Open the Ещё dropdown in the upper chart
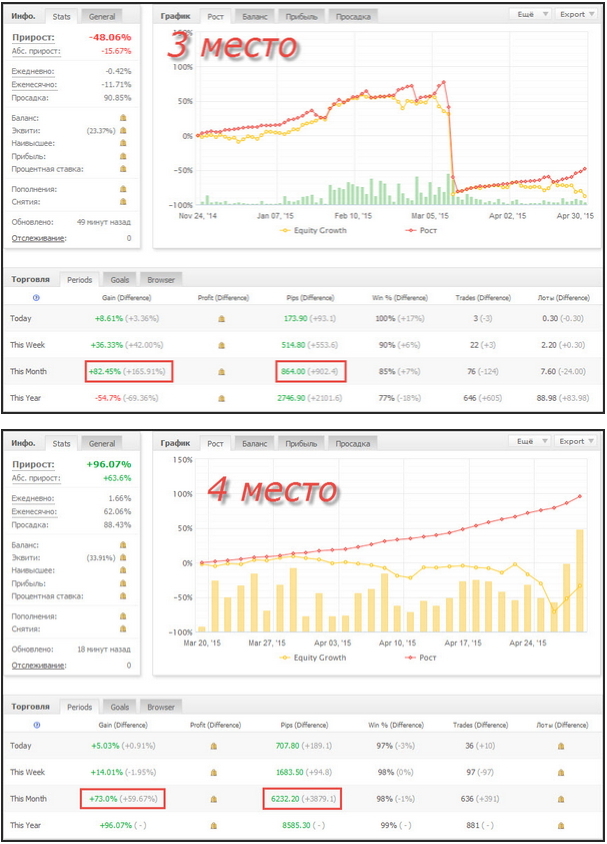607x844 pixels. [x=530, y=14]
